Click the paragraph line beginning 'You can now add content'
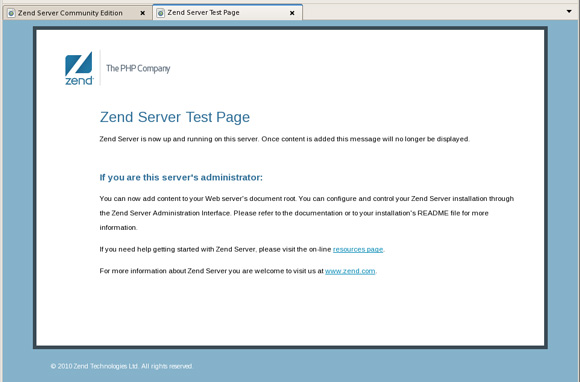 pyautogui.click(x=307, y=199)
